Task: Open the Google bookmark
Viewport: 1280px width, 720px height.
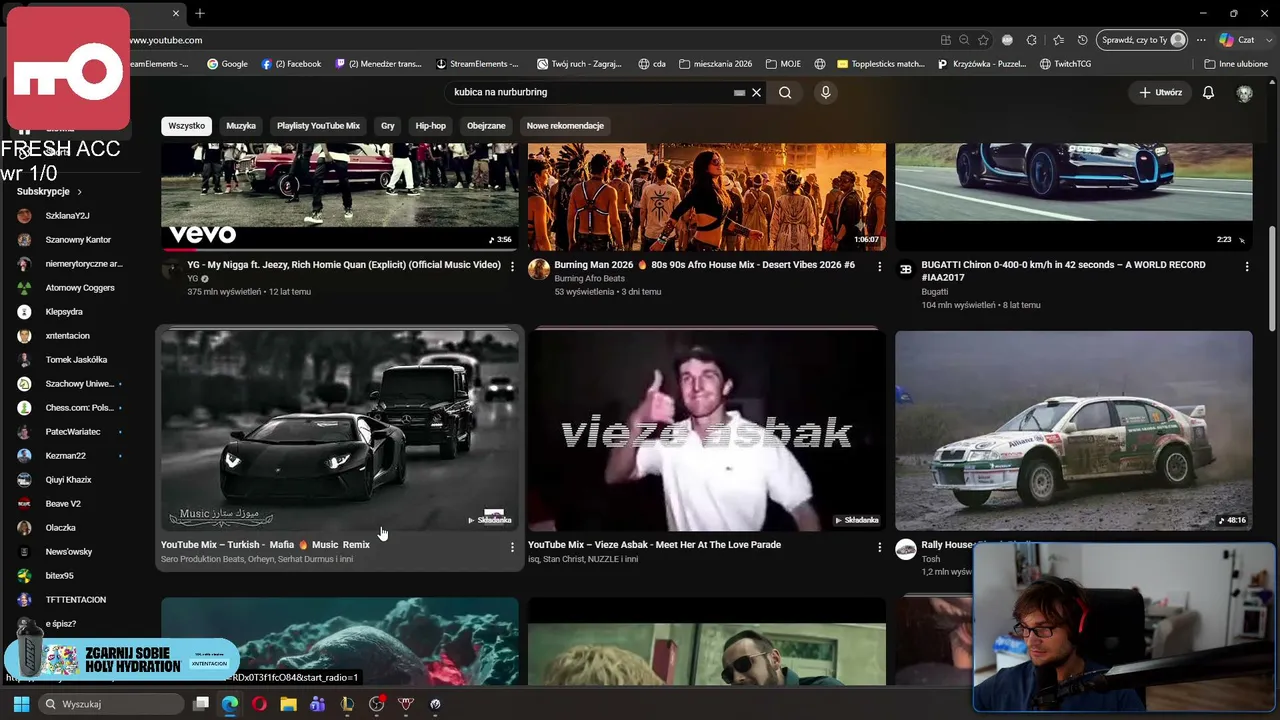Action: point(227,64)
